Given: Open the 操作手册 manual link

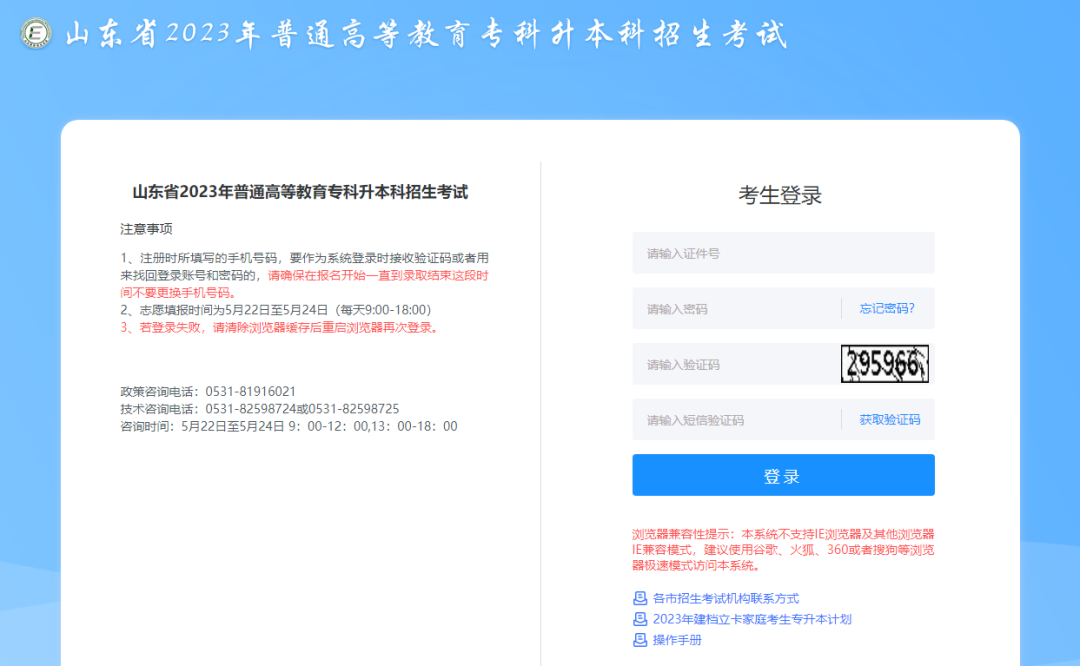Looking at the screenshot, I should tap(677, 640).
